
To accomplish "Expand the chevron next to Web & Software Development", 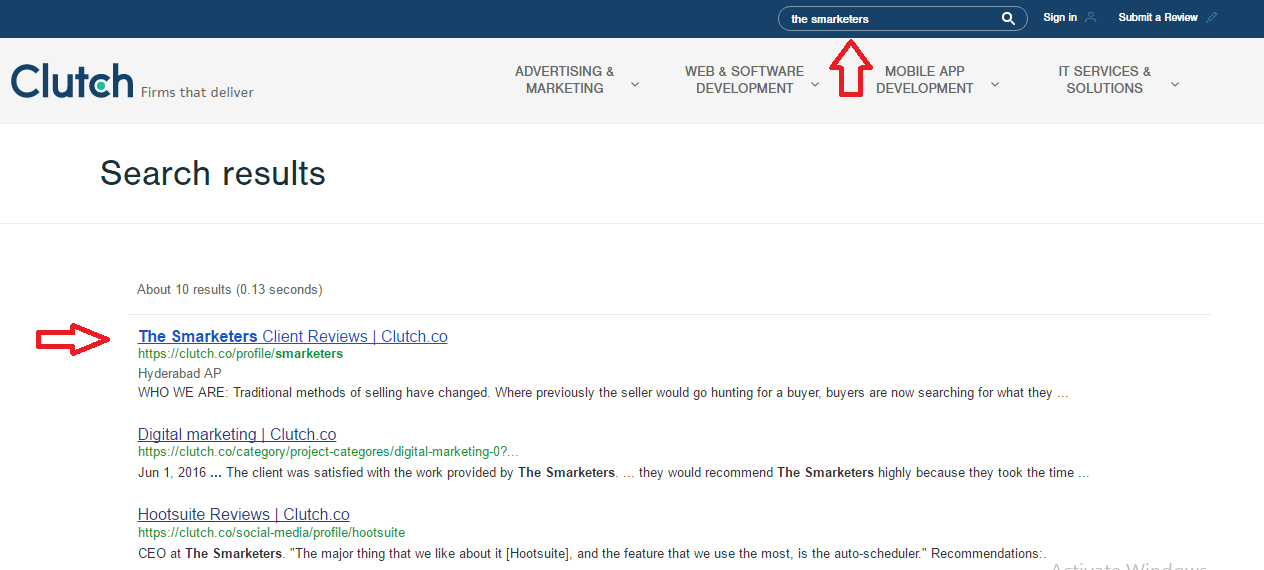I will tap(815, 84).
